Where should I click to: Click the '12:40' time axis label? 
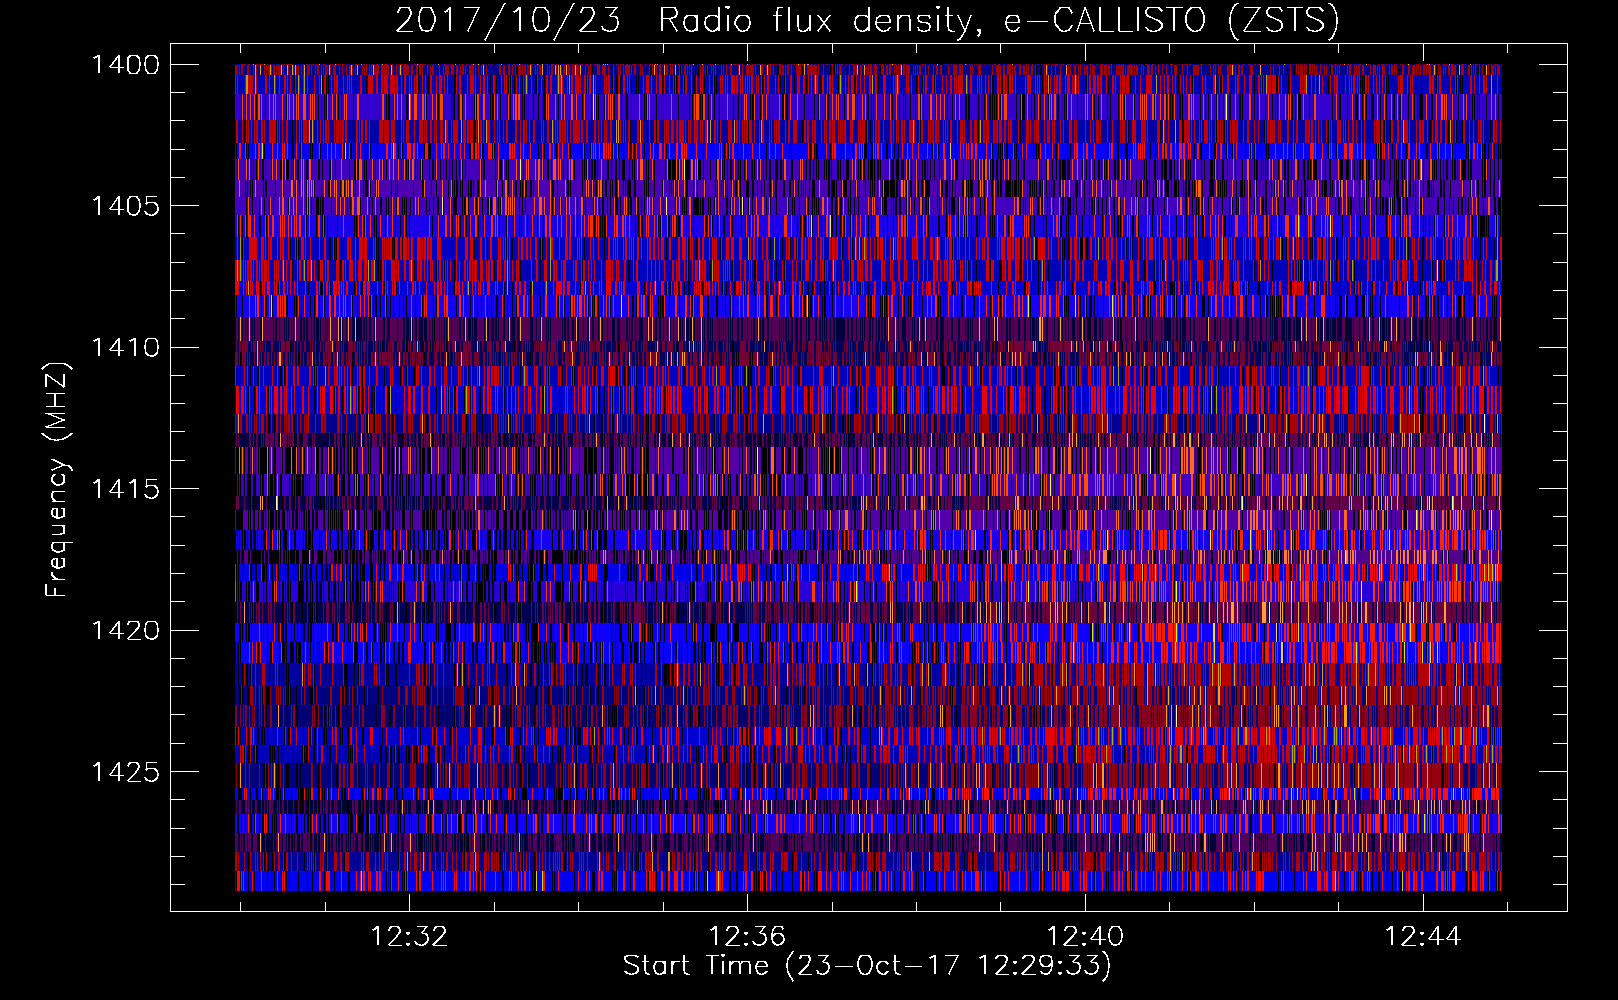point(1085,937)
